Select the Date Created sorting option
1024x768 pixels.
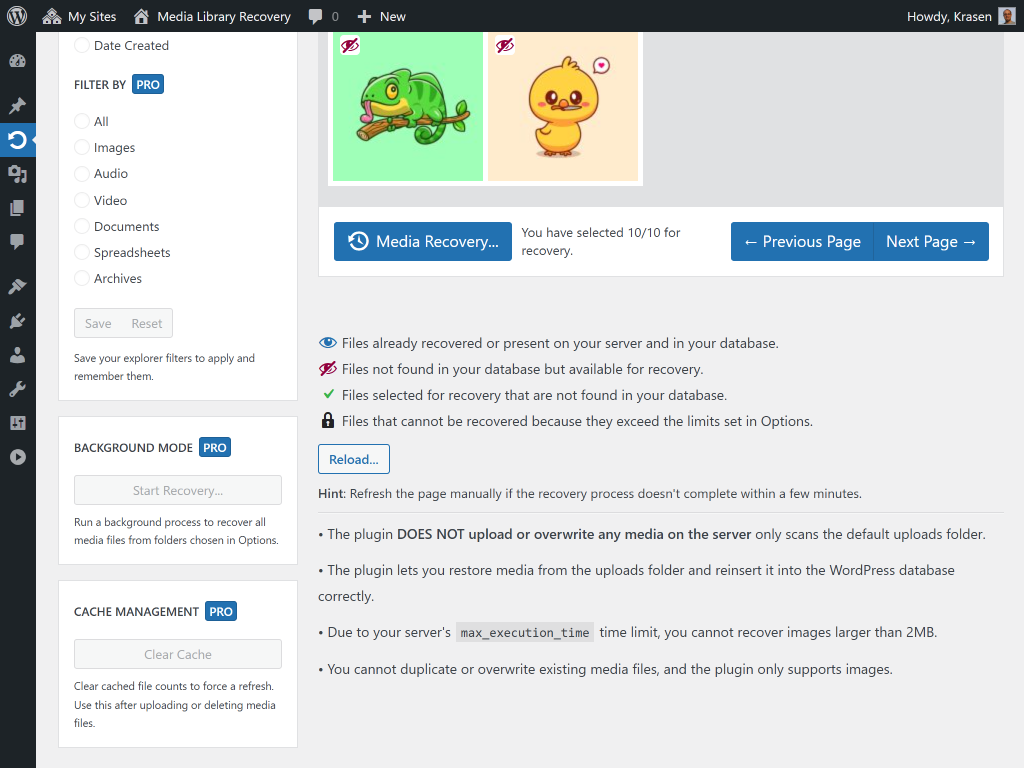81,45
